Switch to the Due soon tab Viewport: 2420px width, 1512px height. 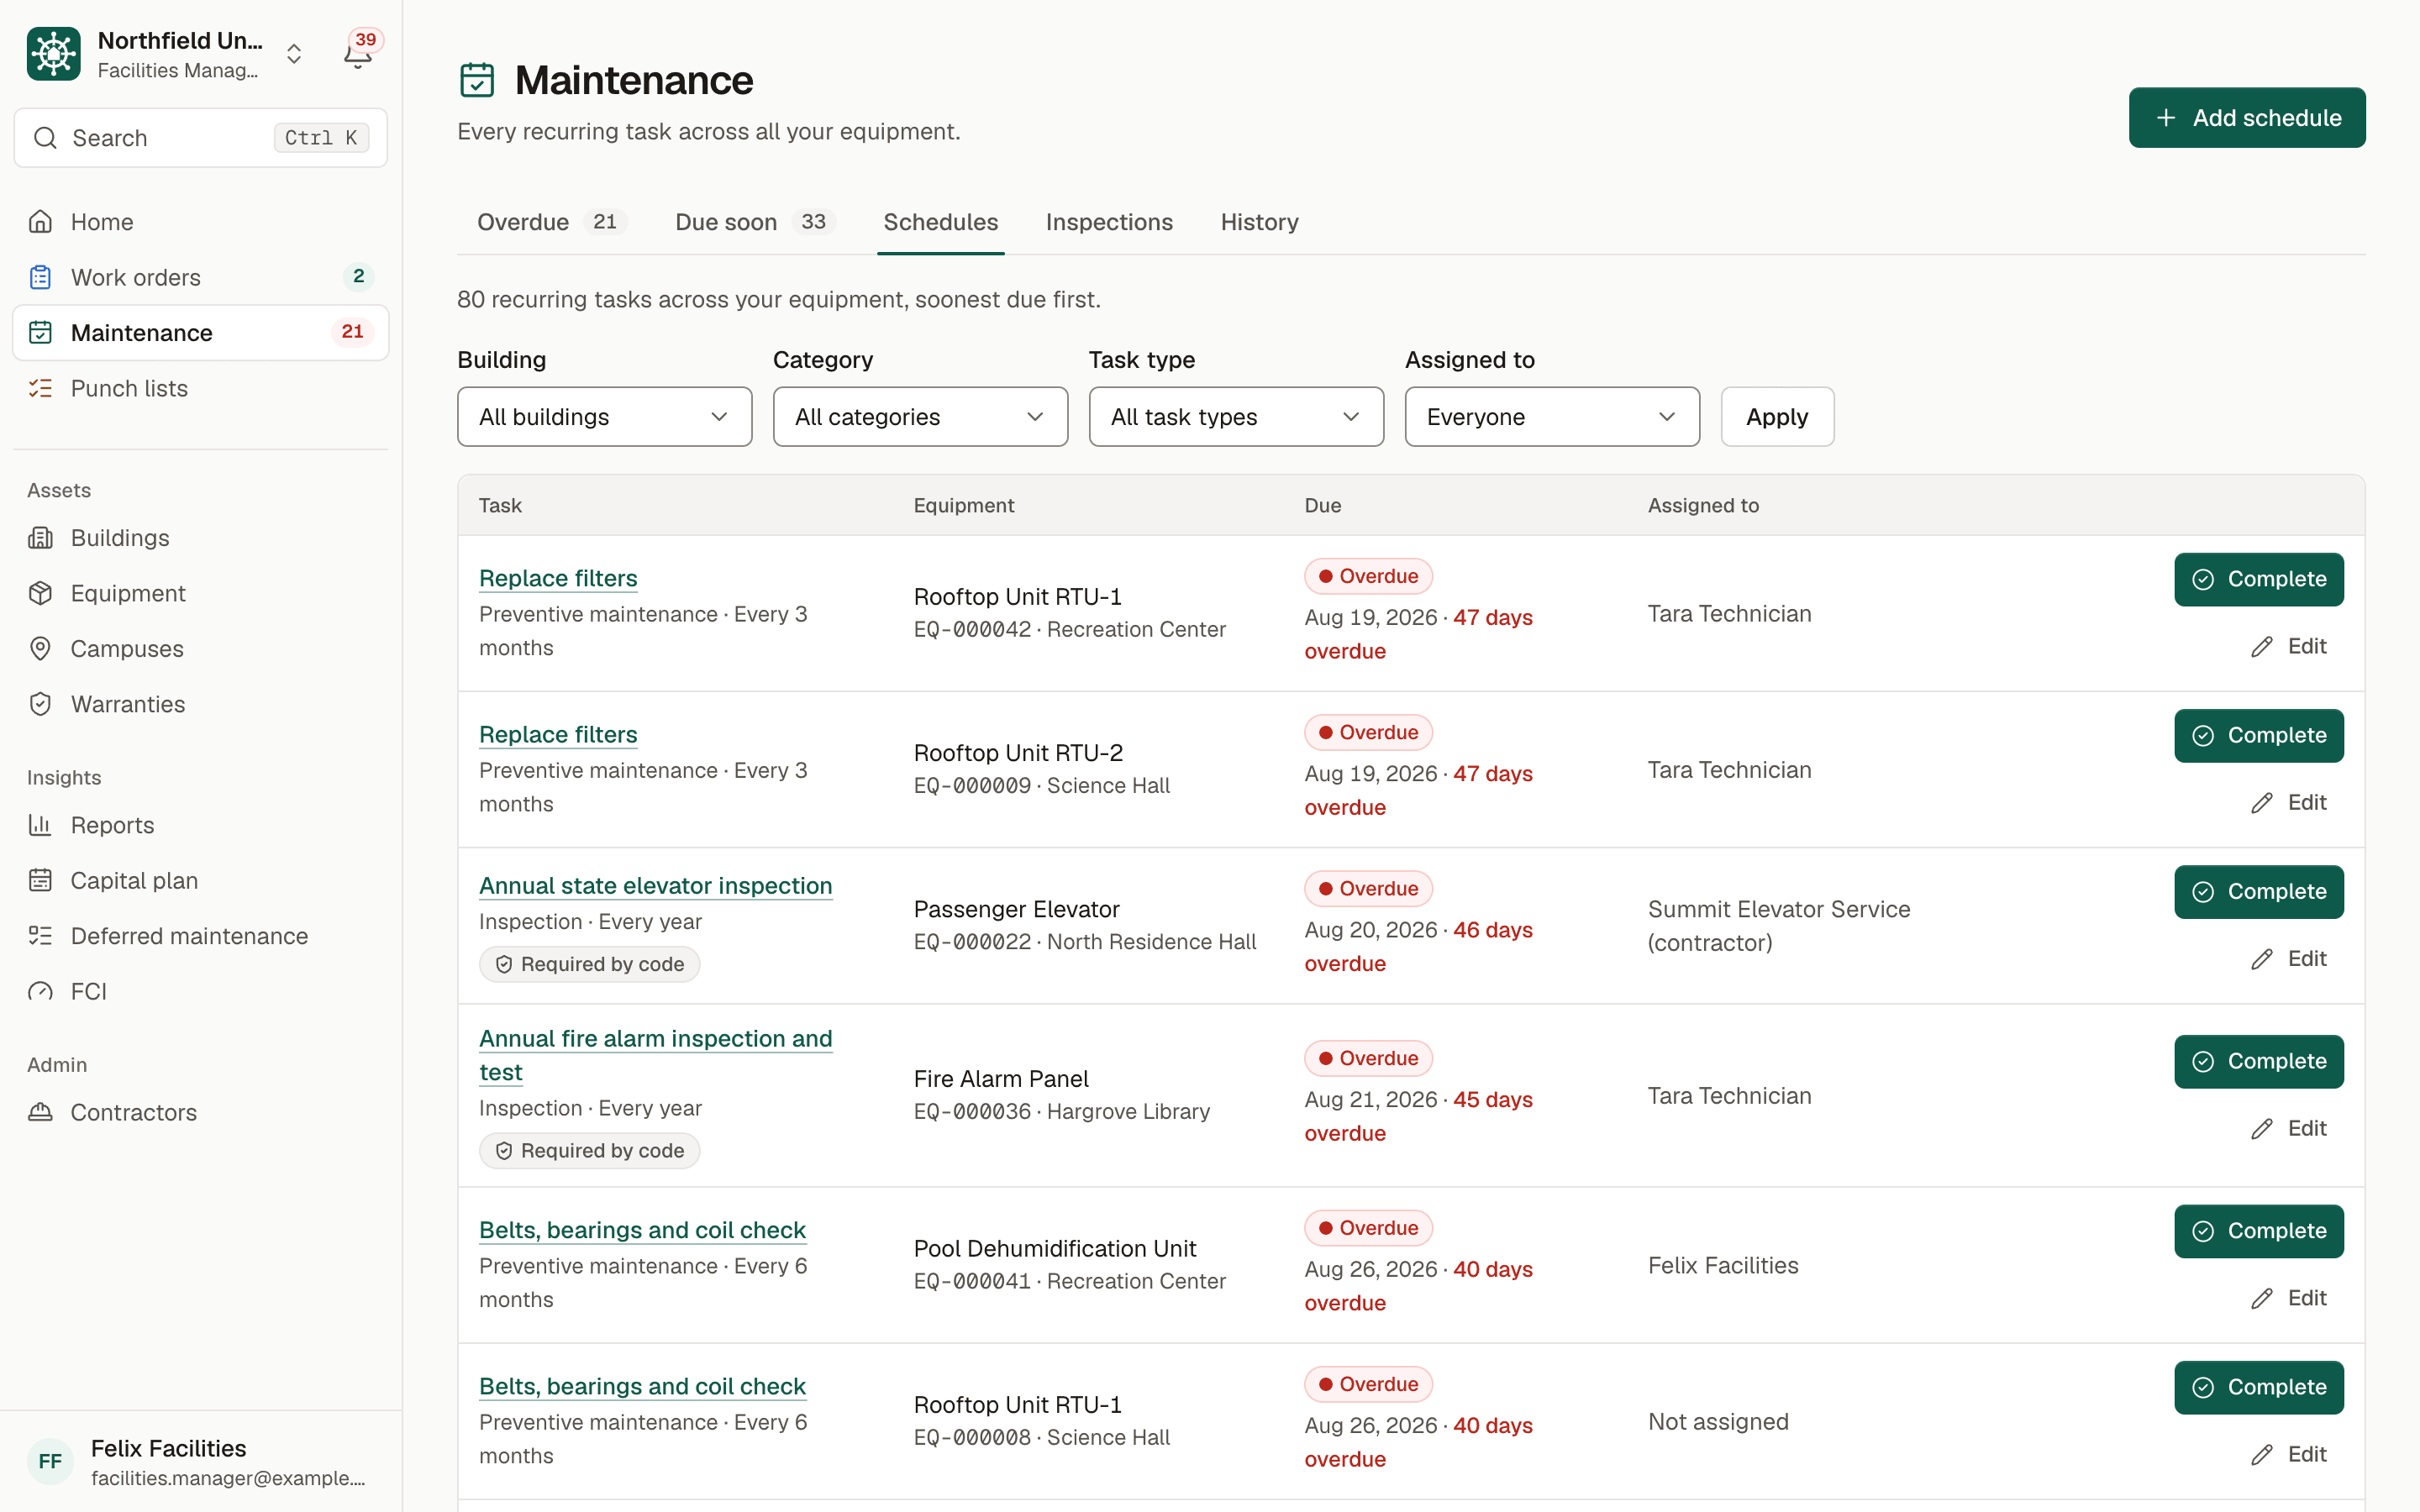(x=755, y=222)
